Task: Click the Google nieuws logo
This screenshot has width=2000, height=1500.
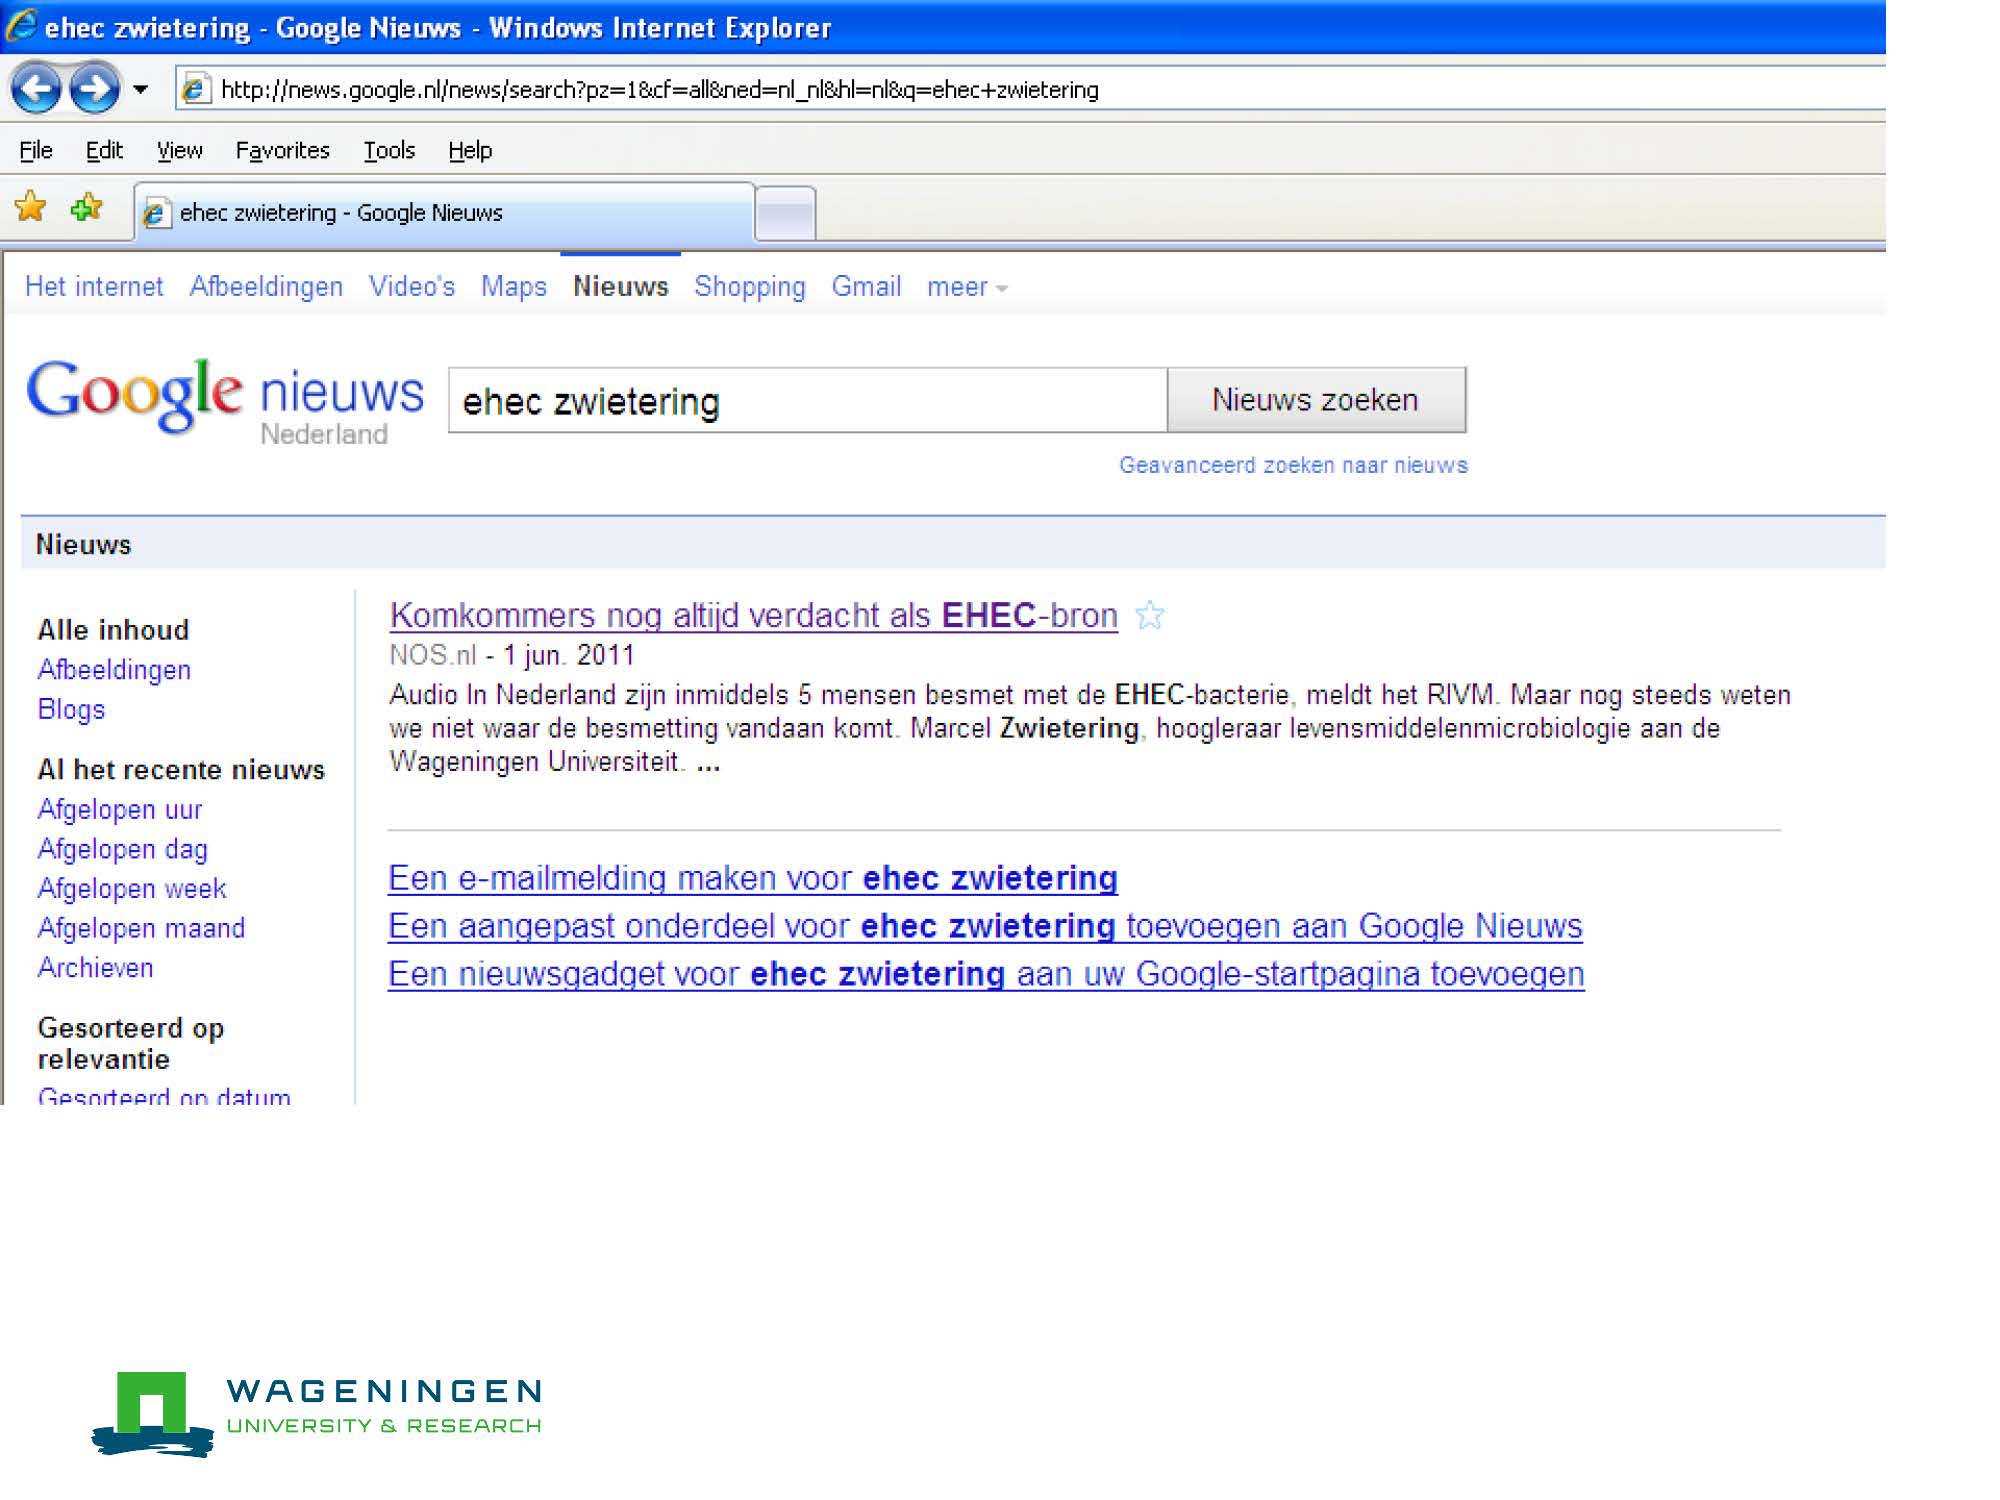Action: point(225,400)
